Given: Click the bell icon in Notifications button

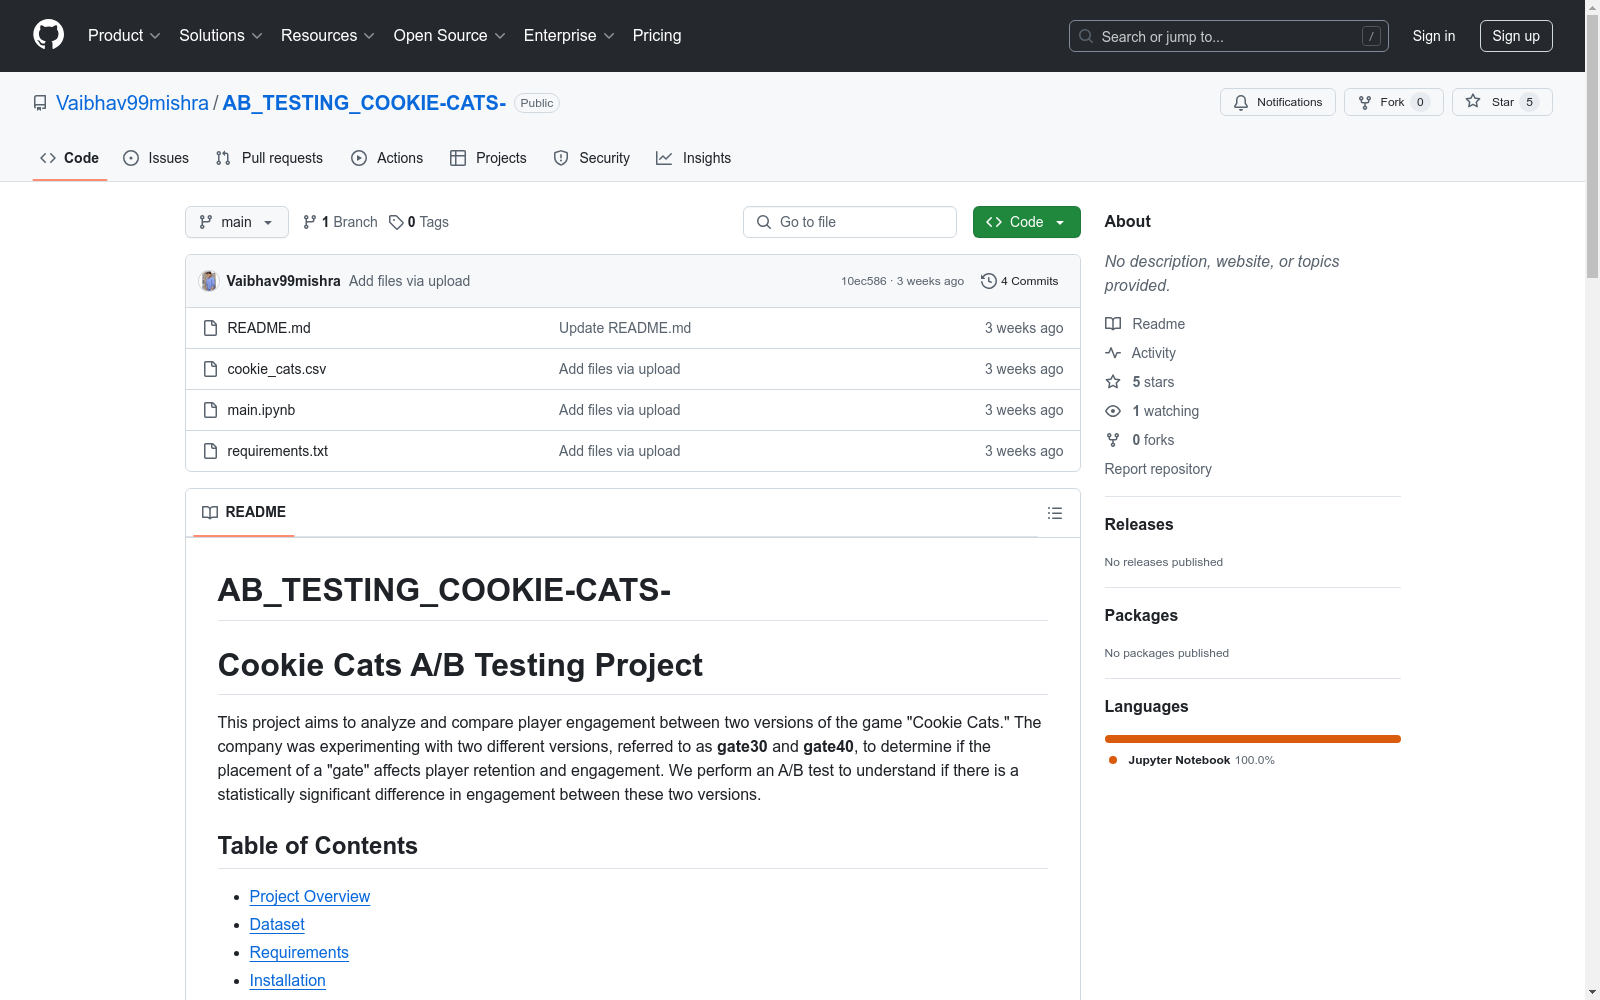Looking at the screenshot, I should pyautogui.click(x=1241, y=102).
